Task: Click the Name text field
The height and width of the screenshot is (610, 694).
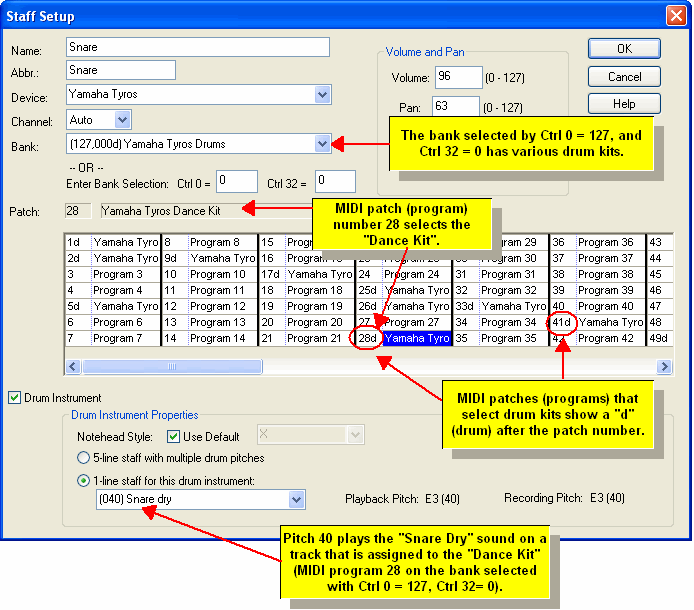Action: (197, 47)
